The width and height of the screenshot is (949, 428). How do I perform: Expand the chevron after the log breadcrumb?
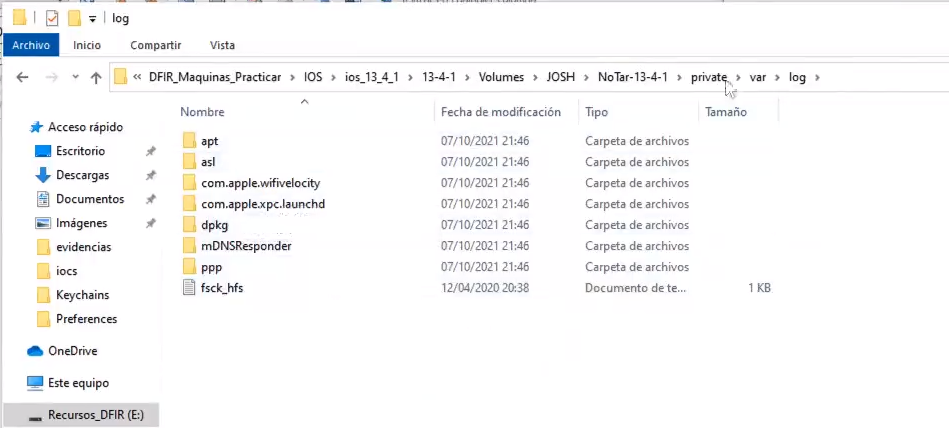pos(818,77)
